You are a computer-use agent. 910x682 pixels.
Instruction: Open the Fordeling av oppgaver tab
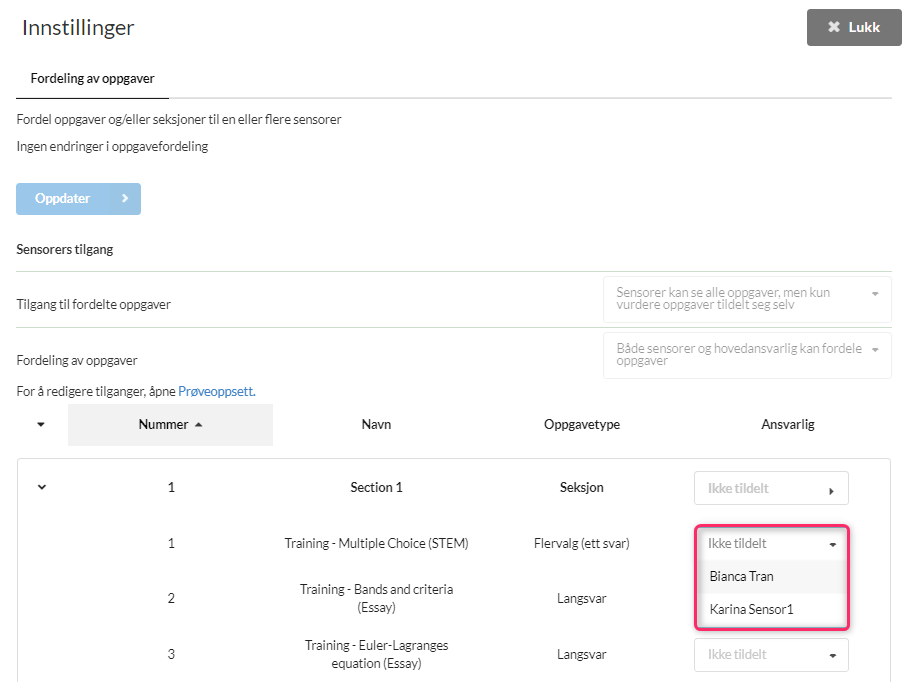92,78
